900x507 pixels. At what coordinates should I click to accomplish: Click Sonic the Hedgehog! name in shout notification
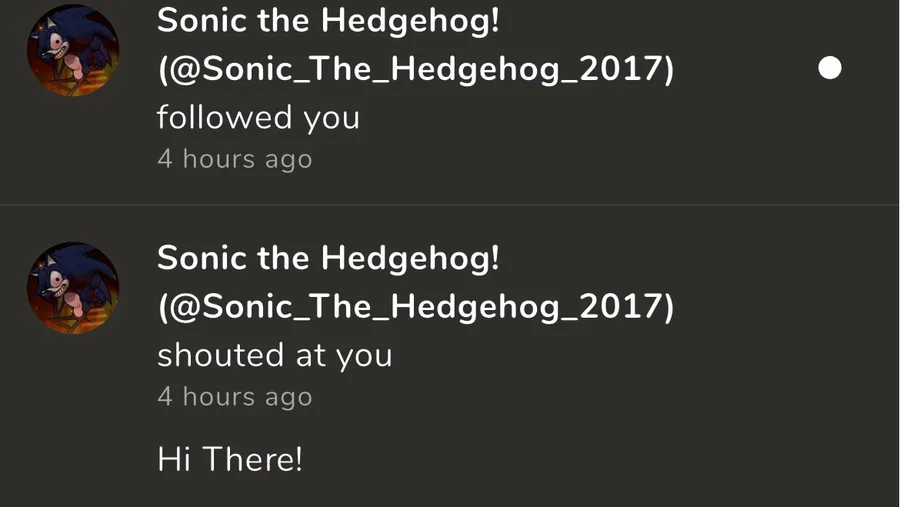pyautogui.click(x=328, y=258)
